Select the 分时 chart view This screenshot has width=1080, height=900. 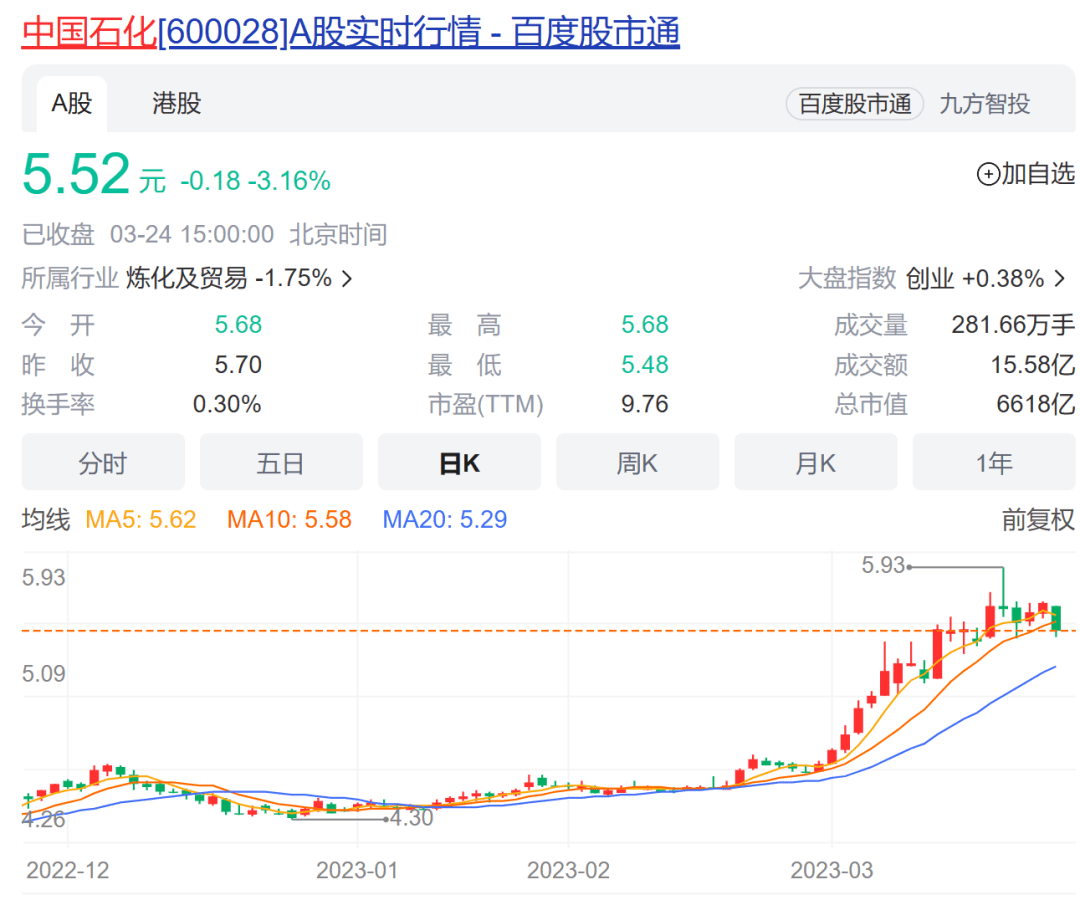click(x=103, y=462)
